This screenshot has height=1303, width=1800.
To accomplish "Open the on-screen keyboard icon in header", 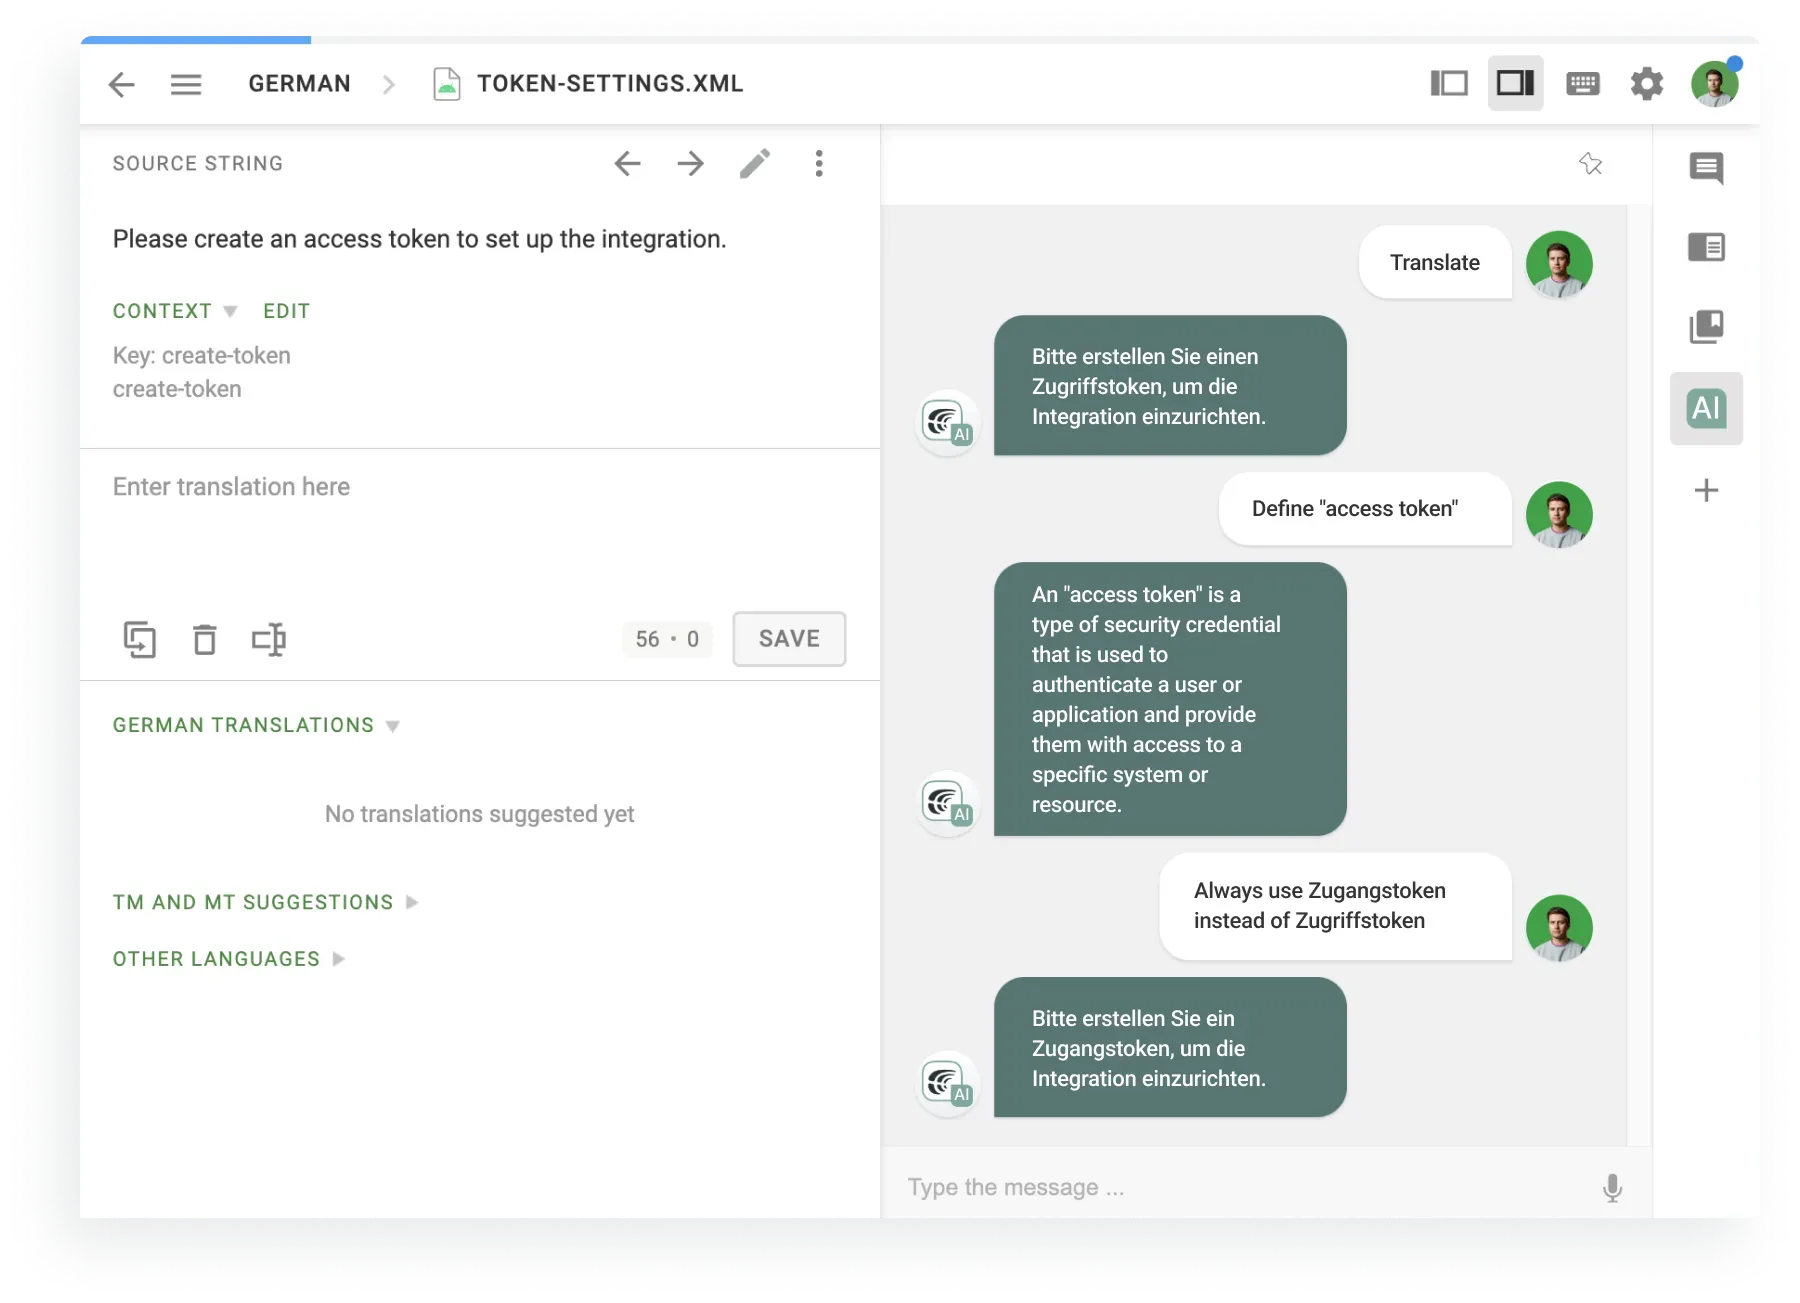I will point(1583,84).
